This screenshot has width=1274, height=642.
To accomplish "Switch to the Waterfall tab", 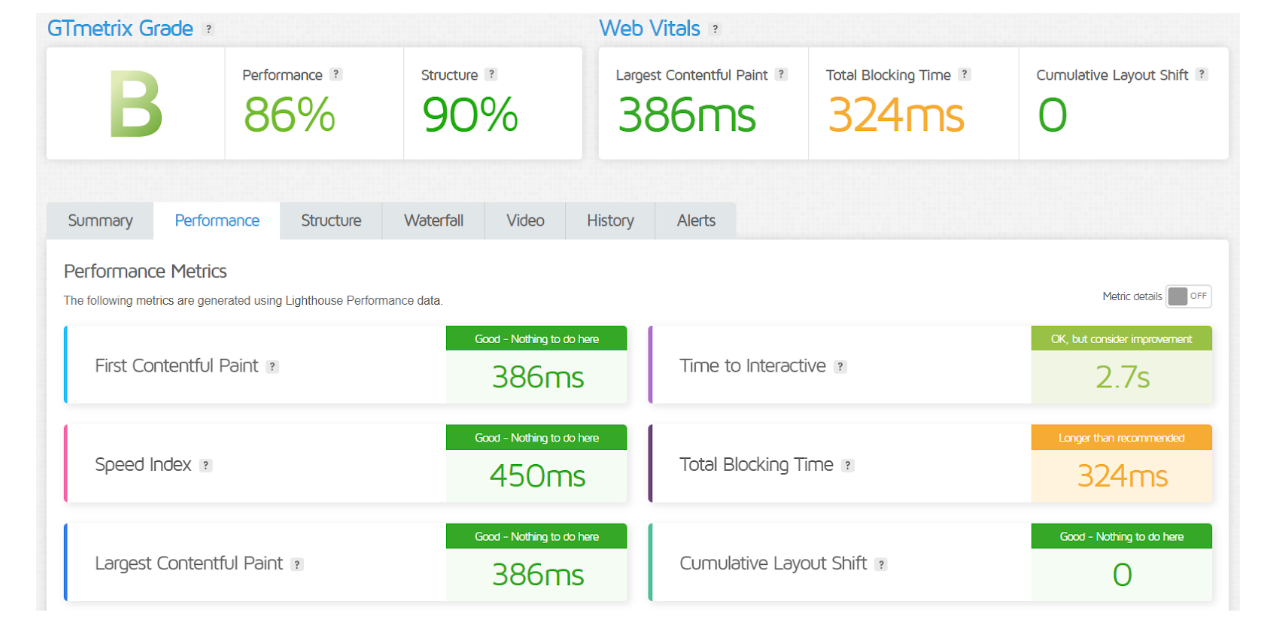I will [x=434, y=221].
